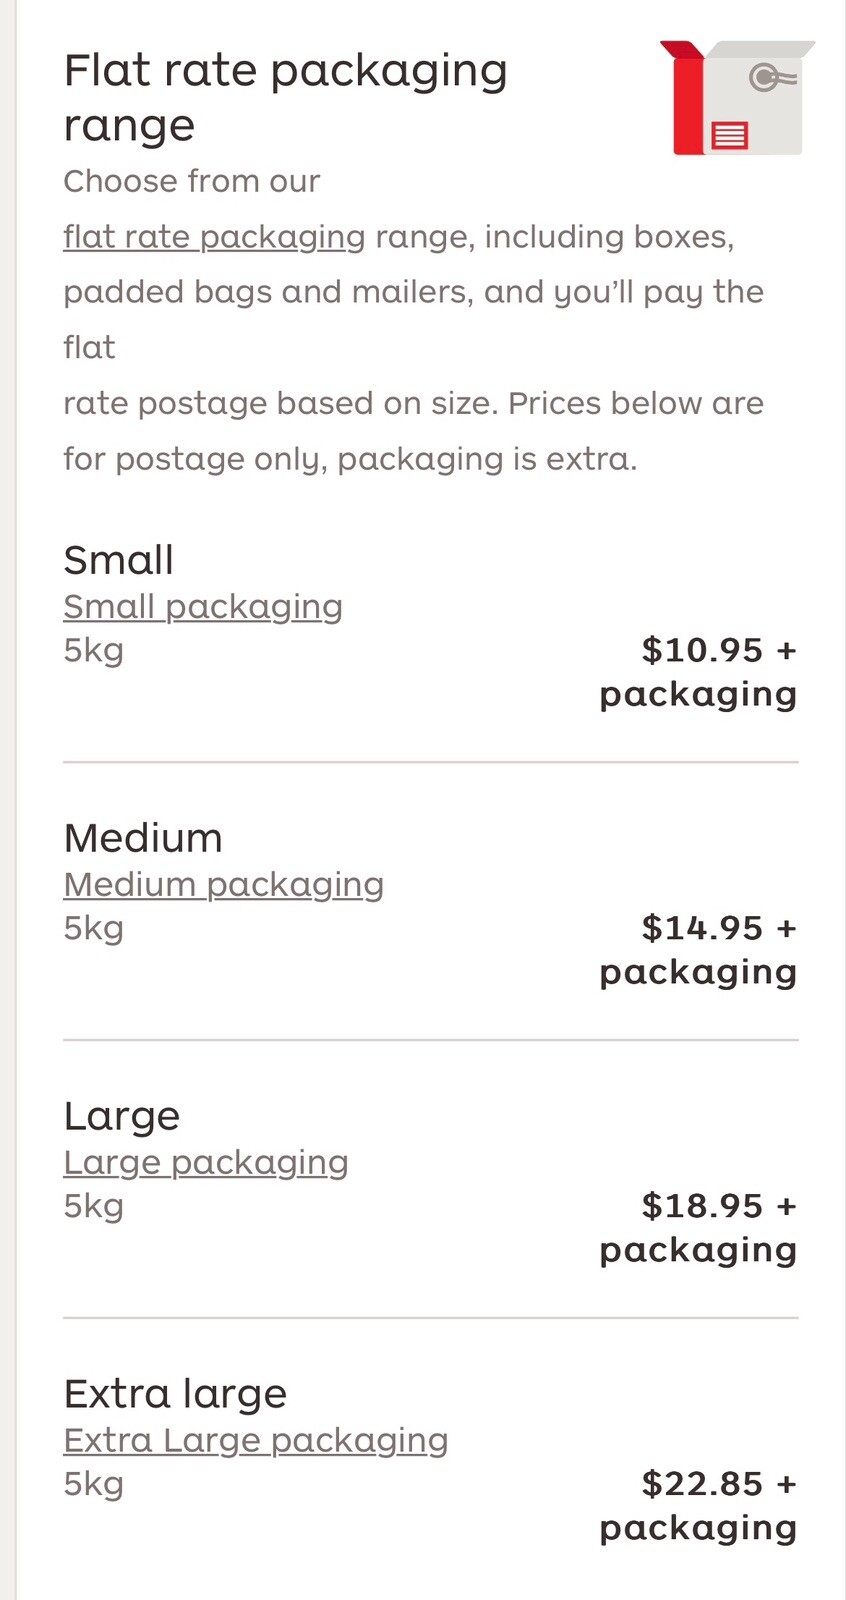This screenshot has width=846, height=1600.
Task: Click the 5kg weight under Medium packaging
Action: pyautogui.click(x=93, y=929)
